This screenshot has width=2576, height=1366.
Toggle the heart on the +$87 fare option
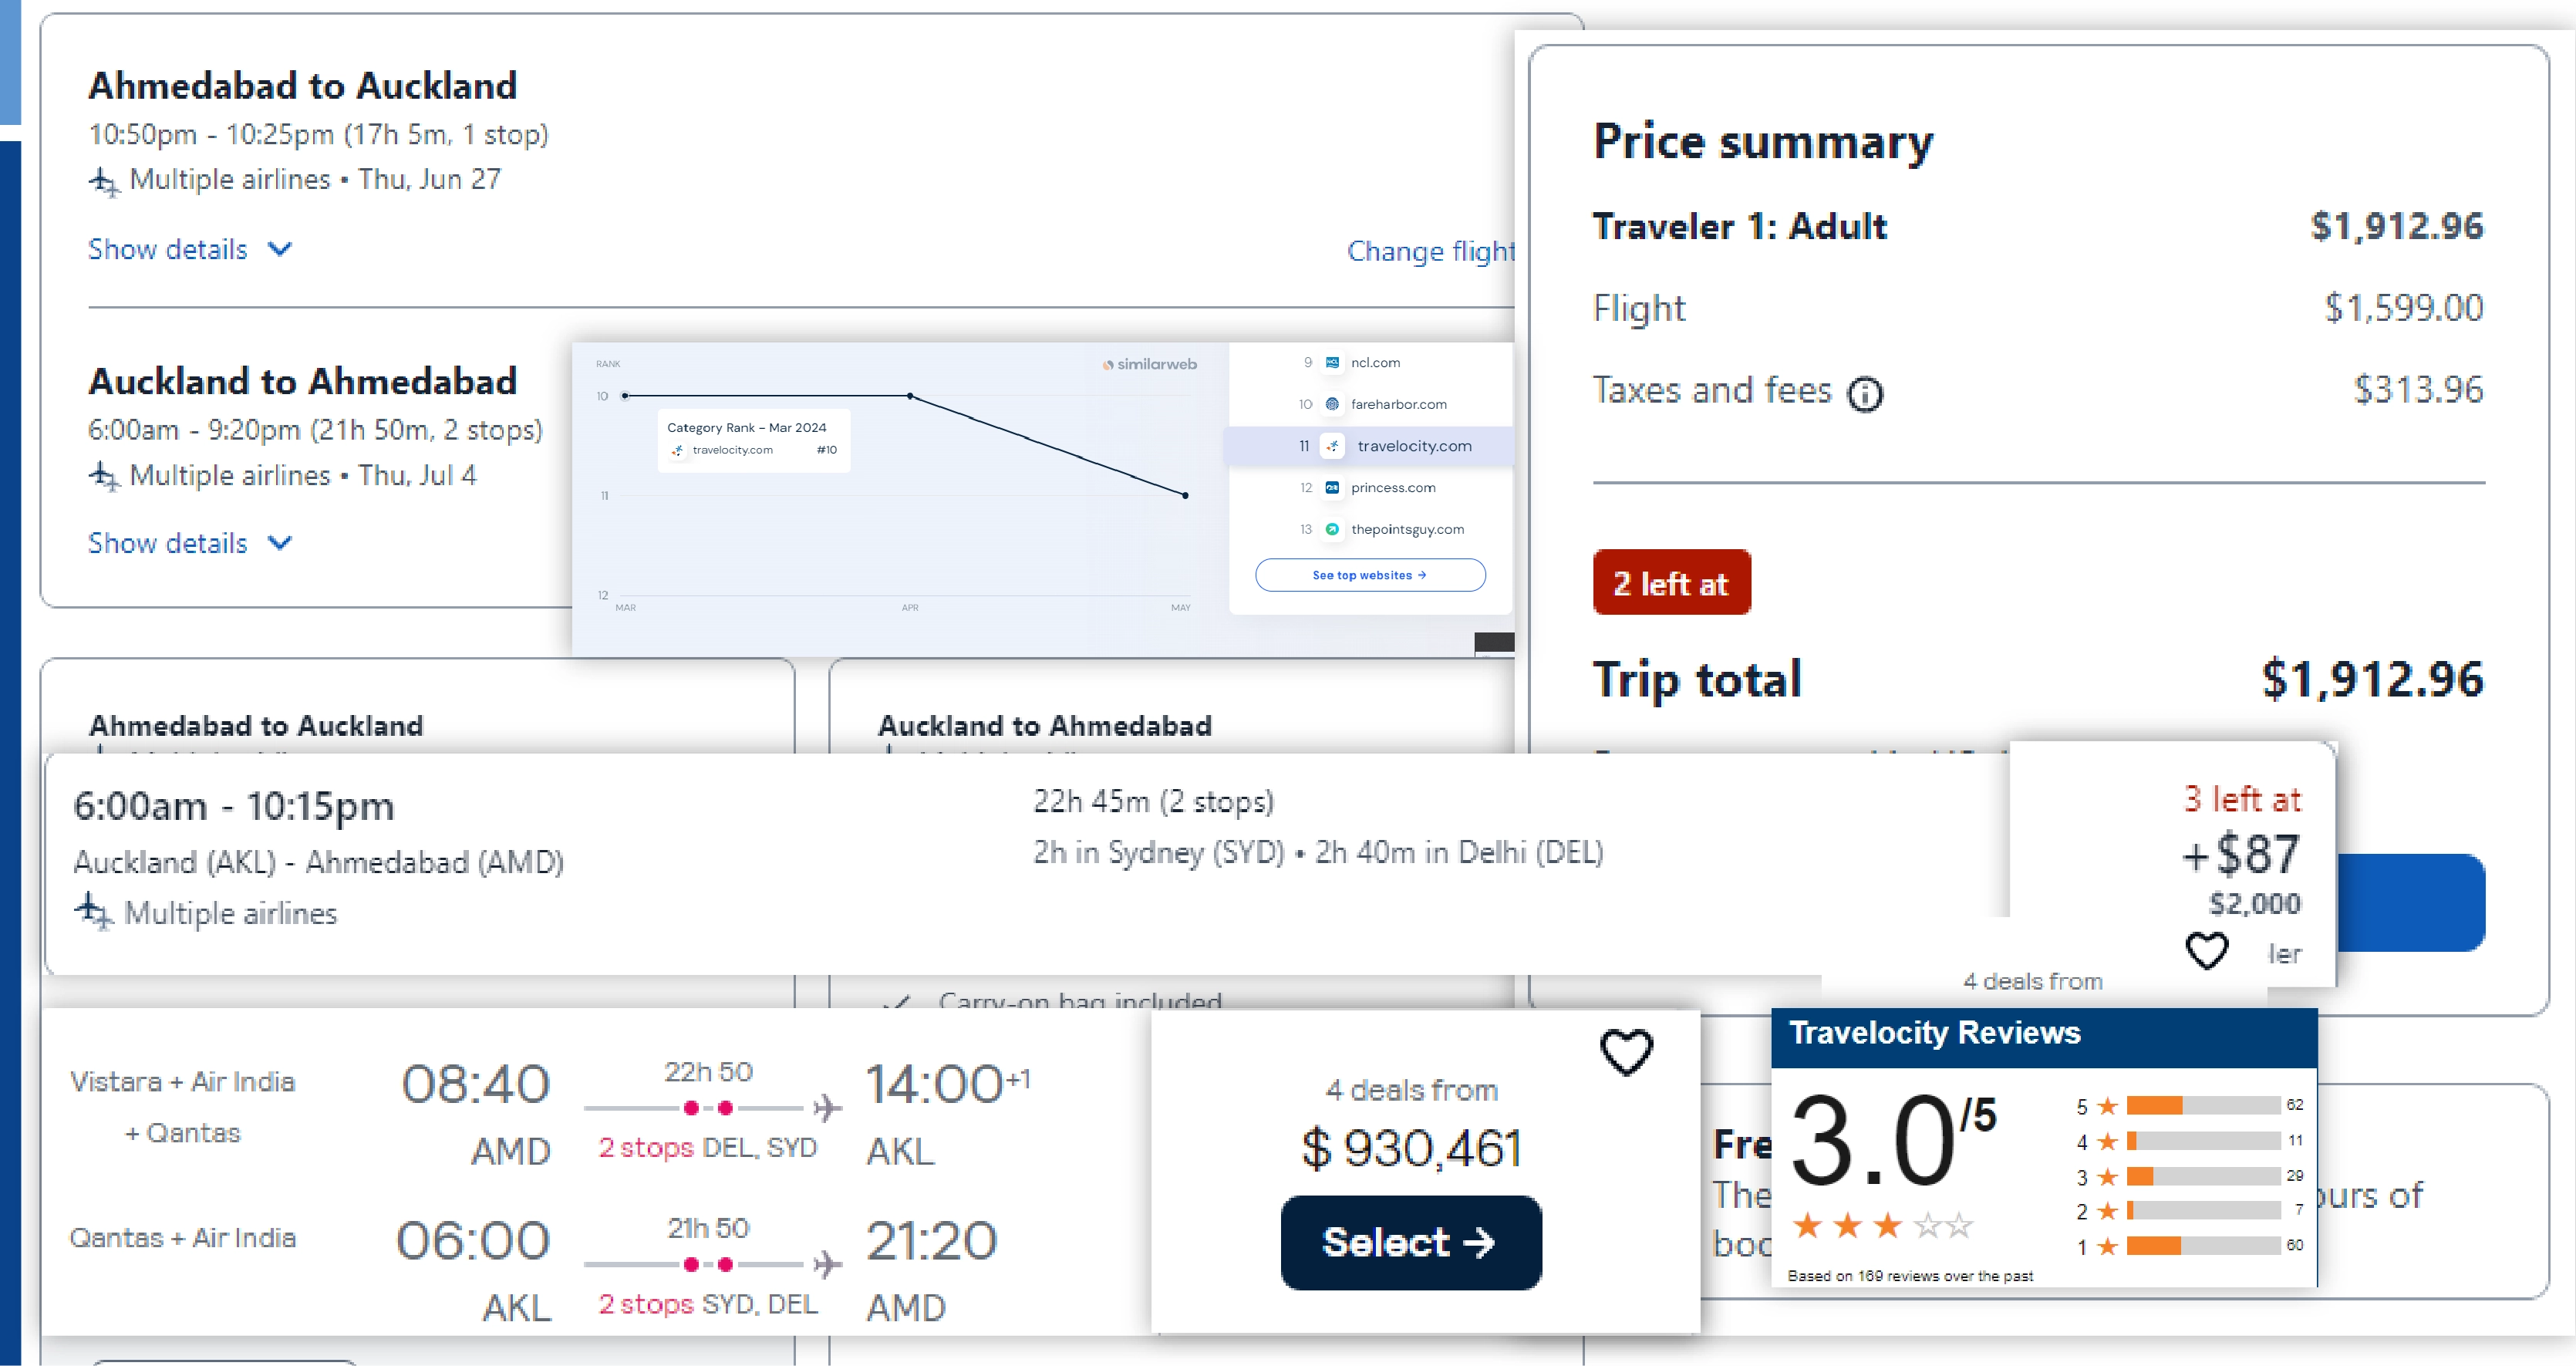pos(2208,951)
